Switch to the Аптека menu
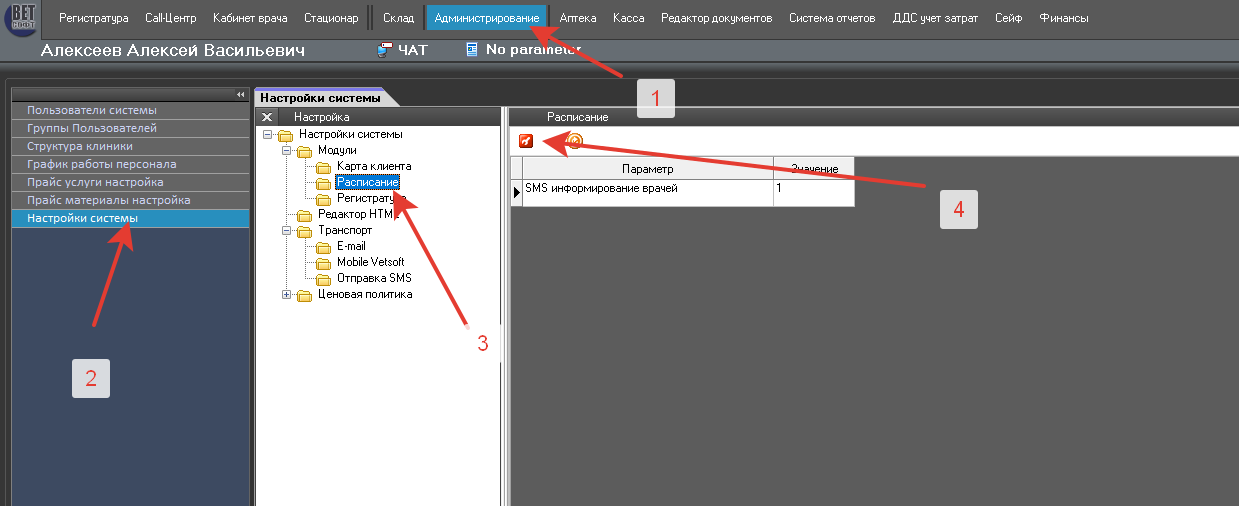 [576, 18]
